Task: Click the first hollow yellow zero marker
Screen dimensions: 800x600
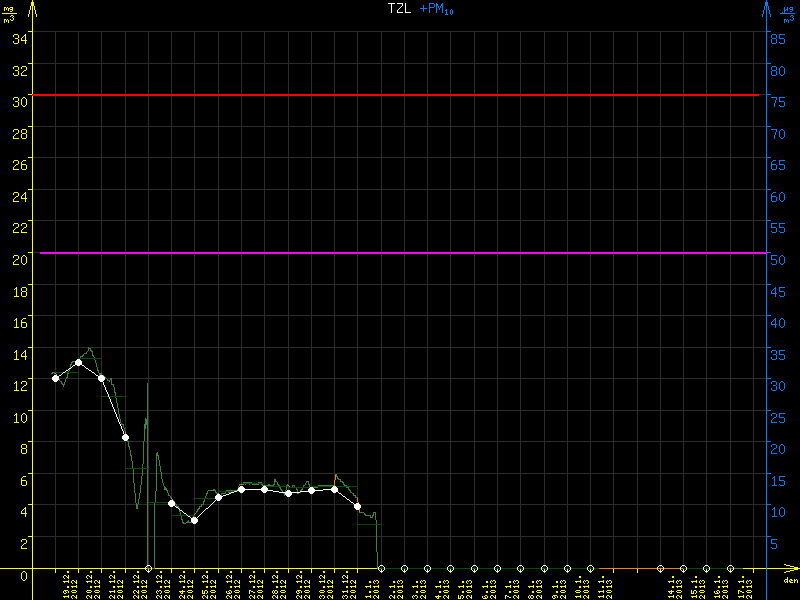Action: tap(148, 568)
